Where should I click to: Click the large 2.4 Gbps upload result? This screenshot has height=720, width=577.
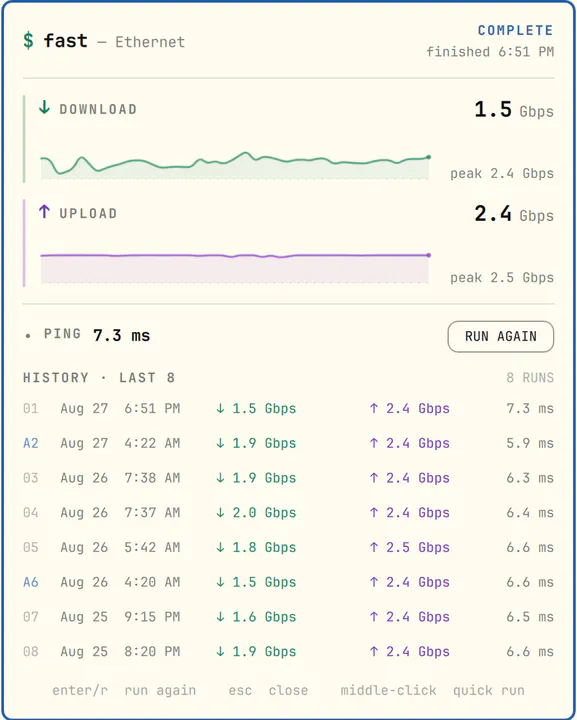tap(514, 214)
